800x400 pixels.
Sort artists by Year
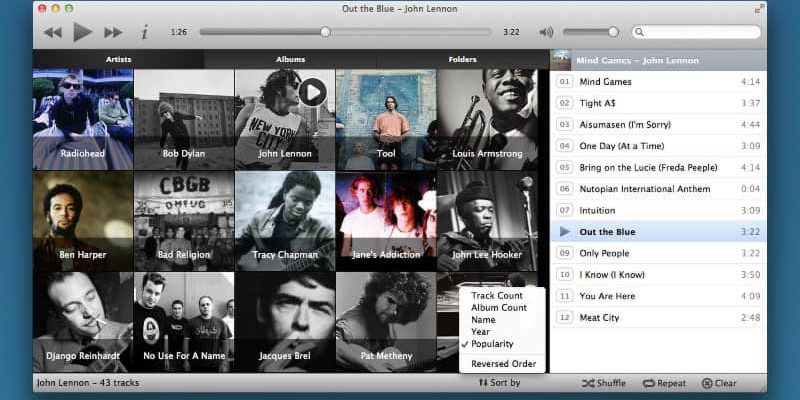(481, 332)
